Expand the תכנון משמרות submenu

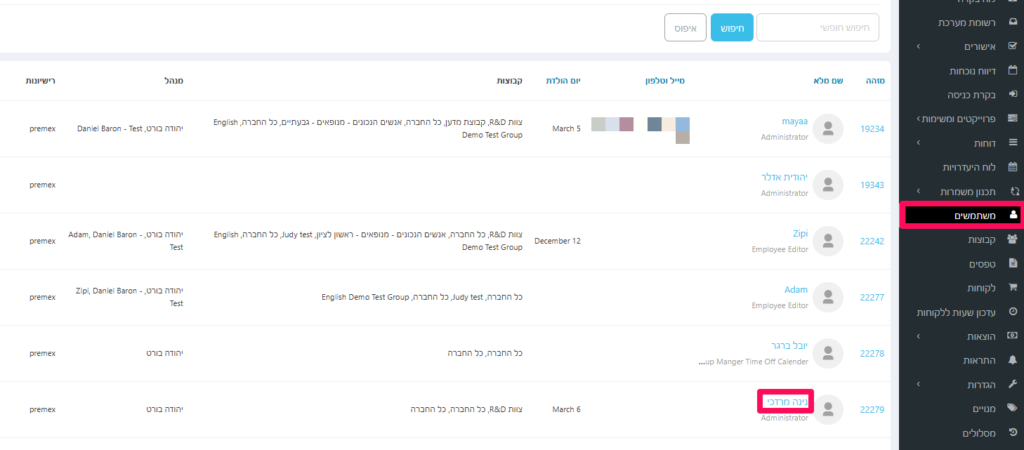(919, 191)
